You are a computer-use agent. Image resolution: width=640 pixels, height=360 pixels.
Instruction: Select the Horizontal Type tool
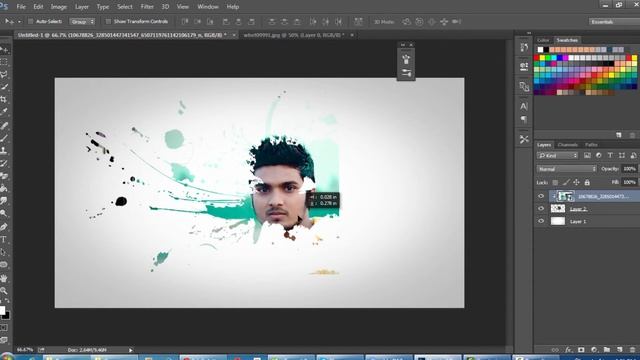(x=4, y=240)
